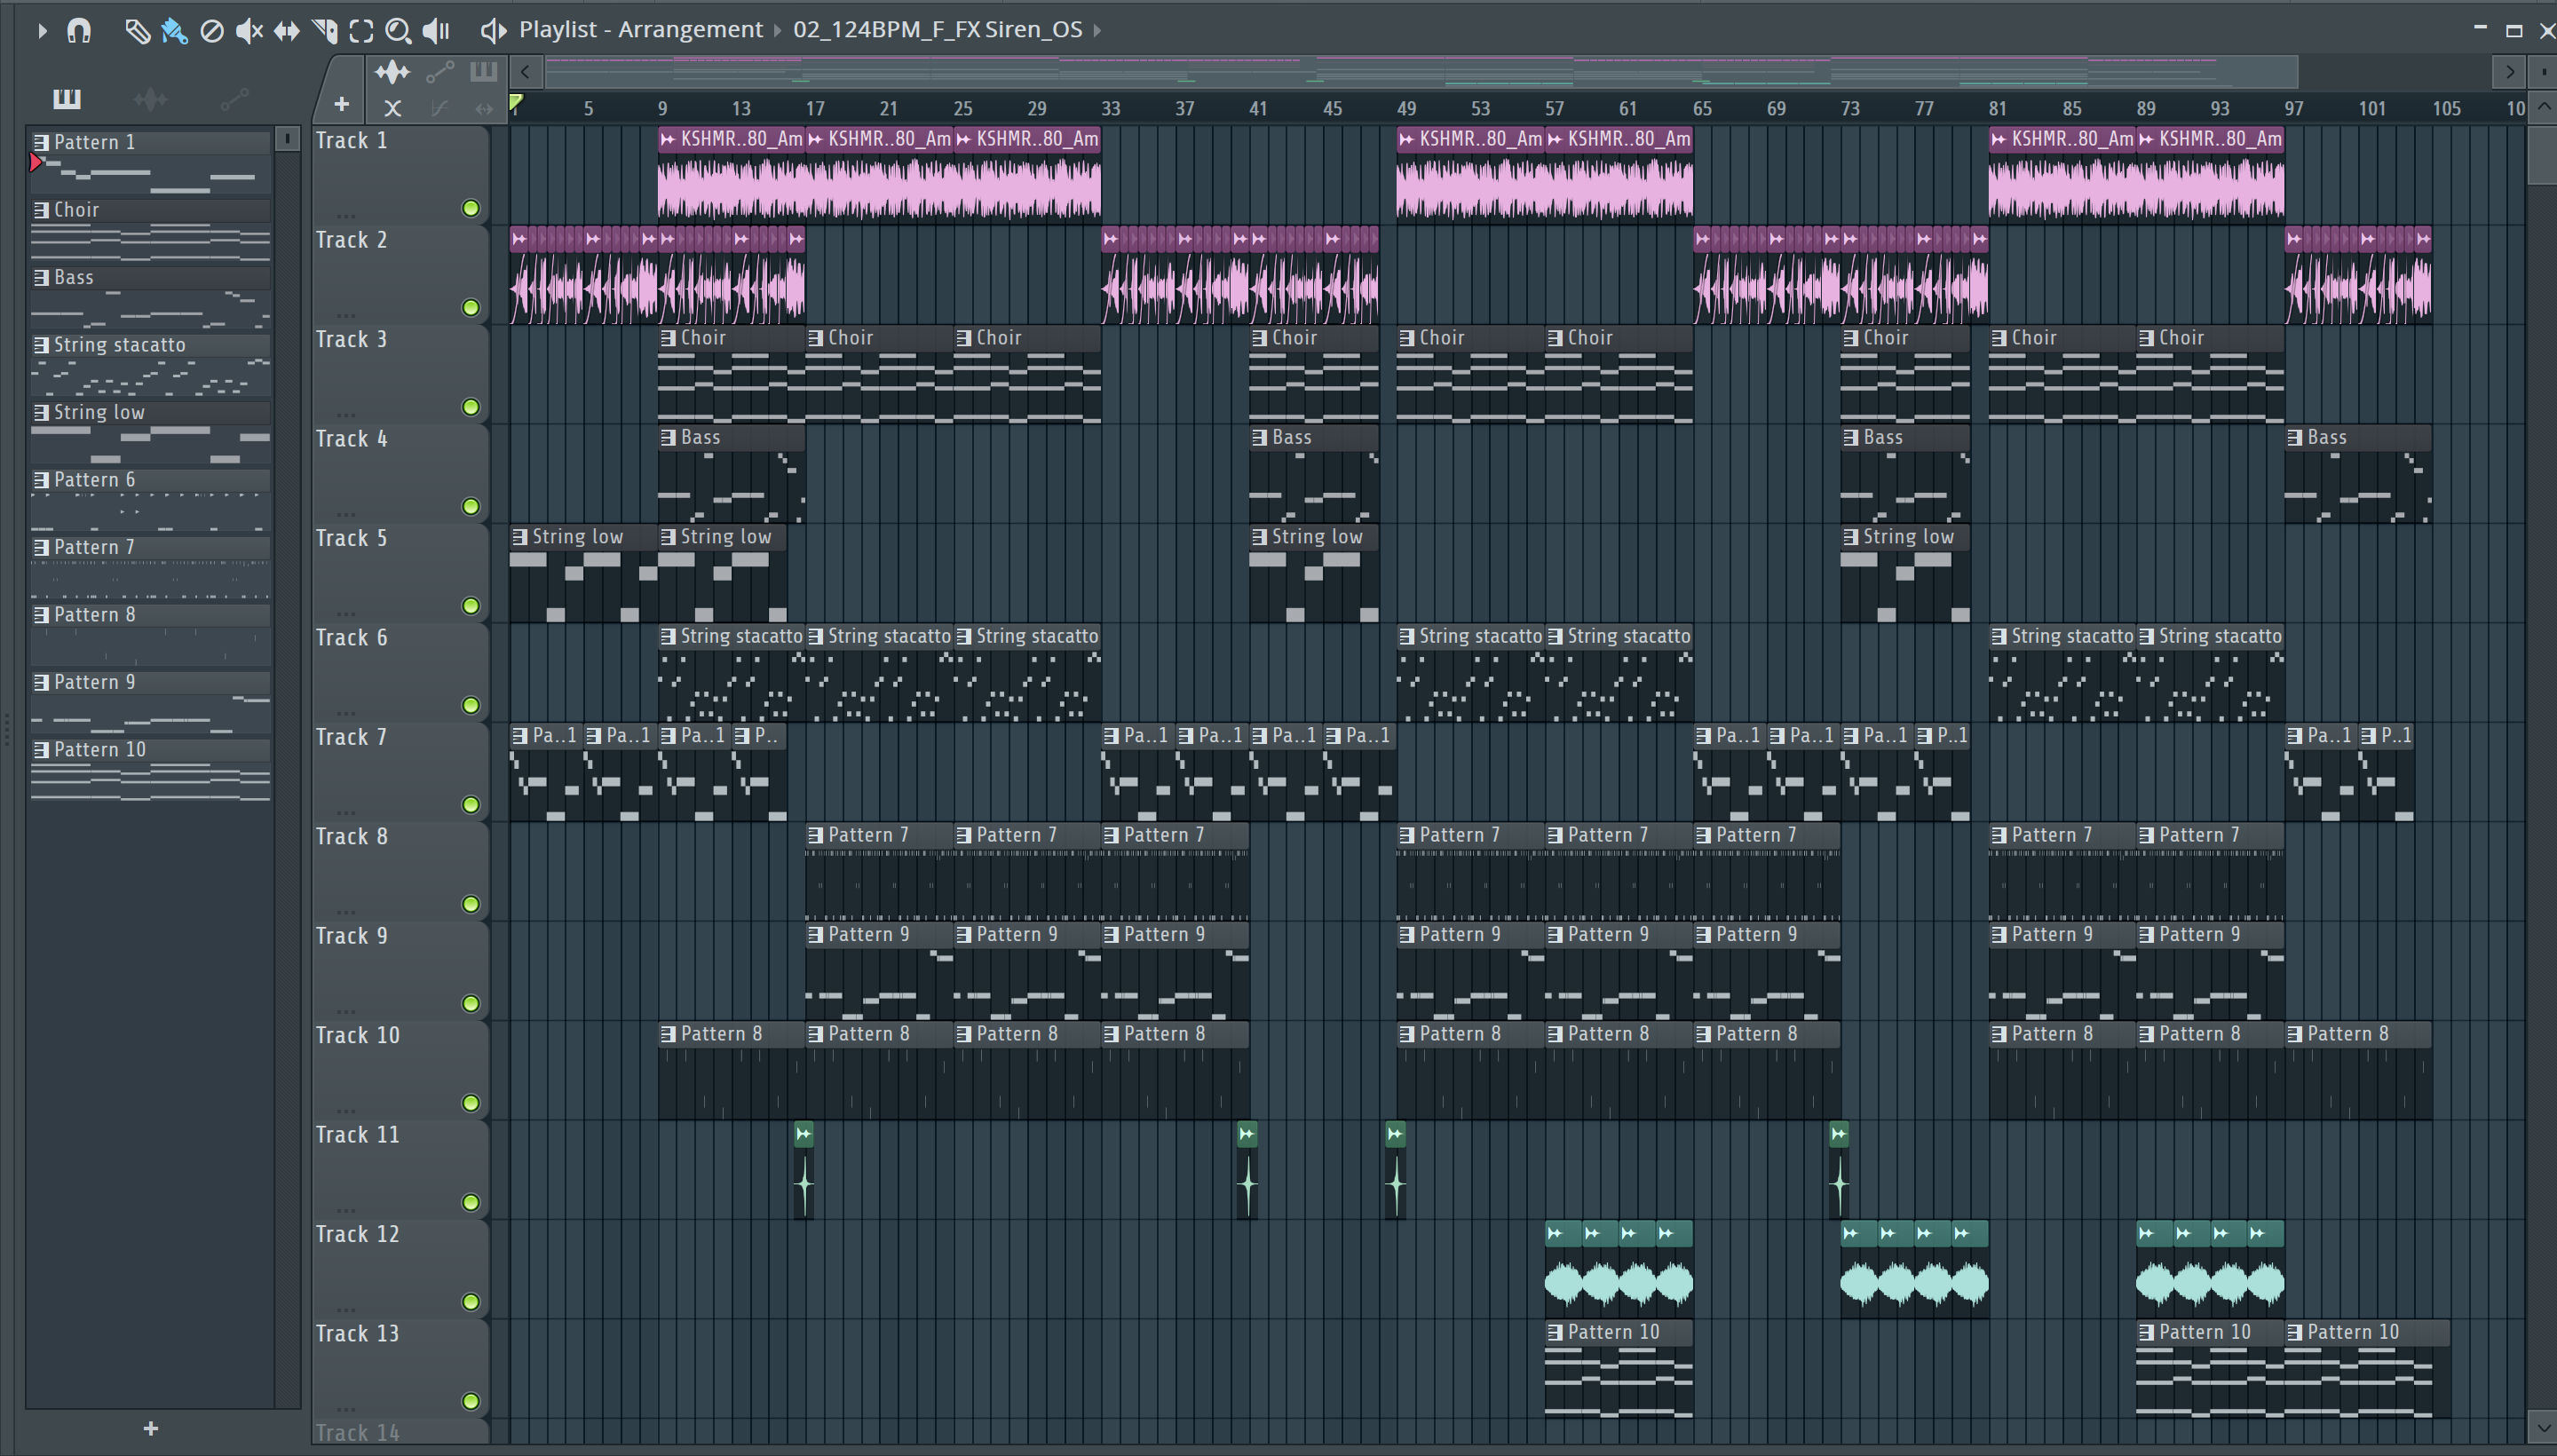Select the Draw pencil tool
This screenshot has height=1456, width=2557.
(x=137, y=31)
